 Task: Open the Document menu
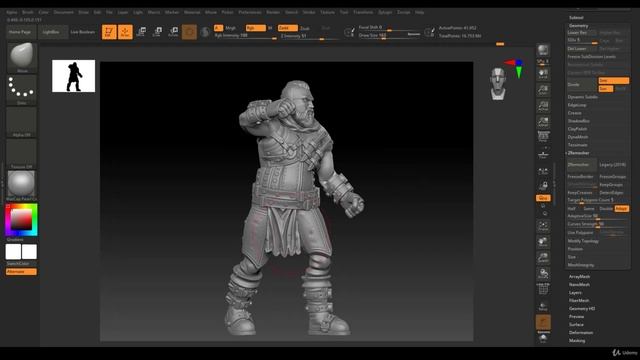(64, 12)
